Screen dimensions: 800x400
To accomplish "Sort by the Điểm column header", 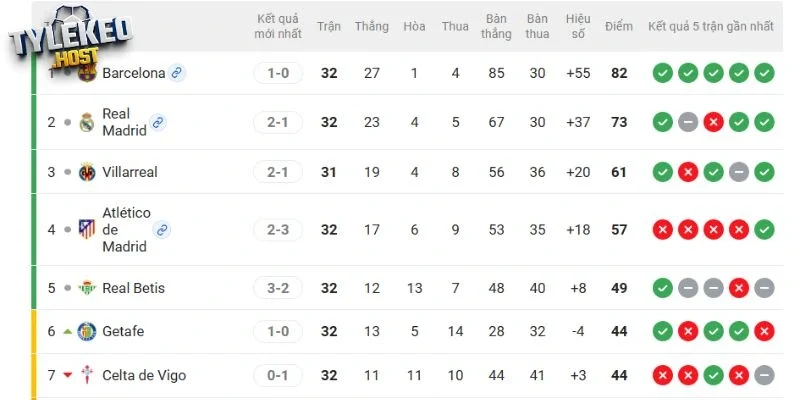I will click(x=619, y=26).
